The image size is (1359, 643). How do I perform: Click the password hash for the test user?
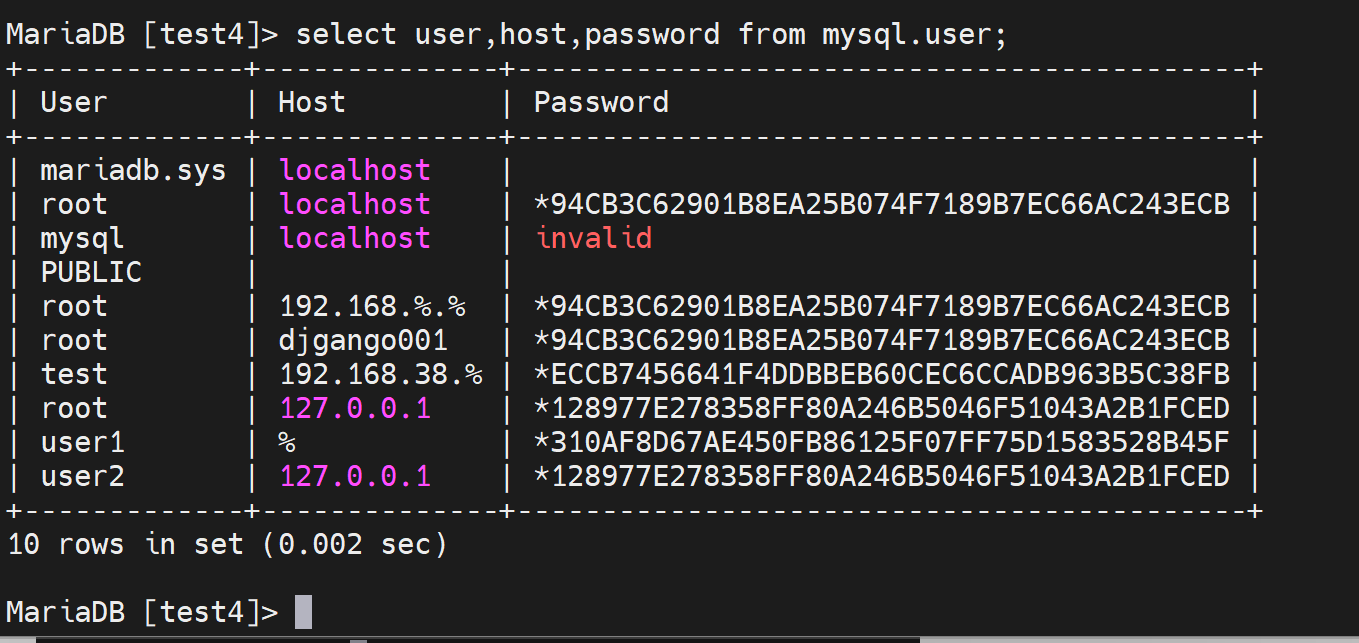[882, 374]
